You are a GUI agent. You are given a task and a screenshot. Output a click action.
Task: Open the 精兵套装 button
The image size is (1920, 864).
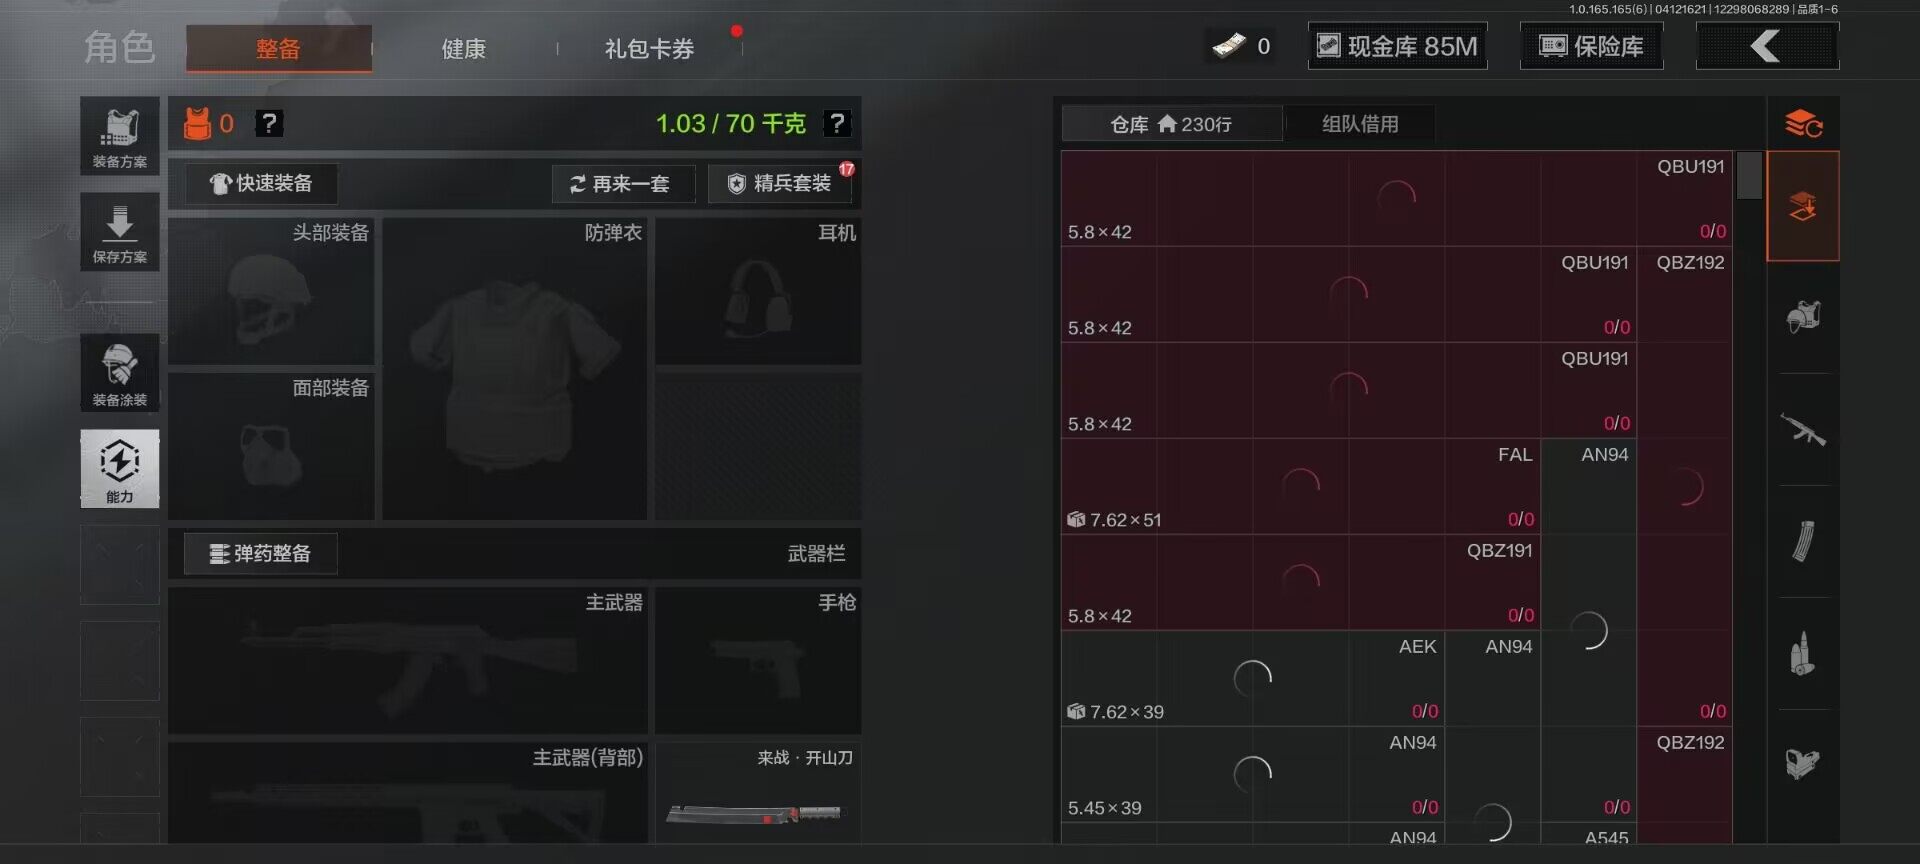coord(780,184)
